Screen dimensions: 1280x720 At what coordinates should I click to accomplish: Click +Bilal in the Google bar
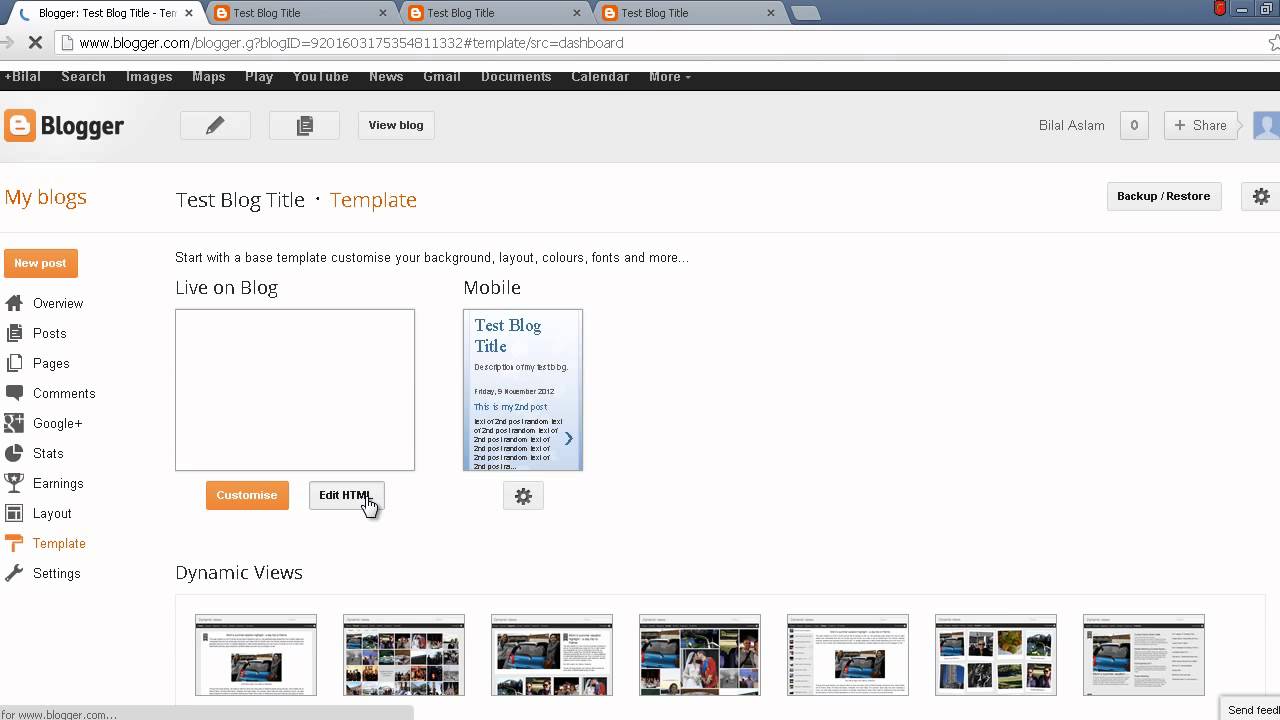tap(22, 77)
